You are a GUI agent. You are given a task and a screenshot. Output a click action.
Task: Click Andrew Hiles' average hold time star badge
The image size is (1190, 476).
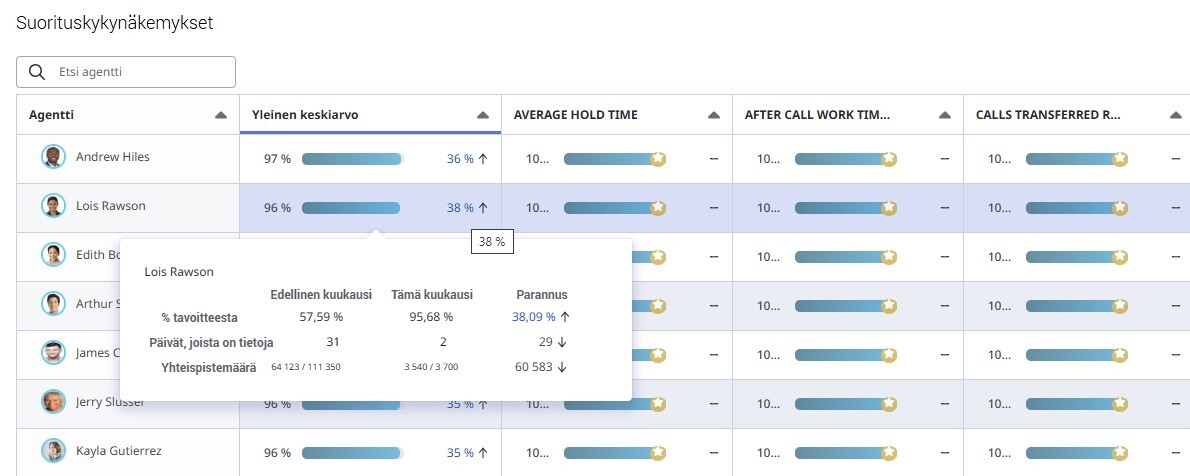(x=658, y=159)
